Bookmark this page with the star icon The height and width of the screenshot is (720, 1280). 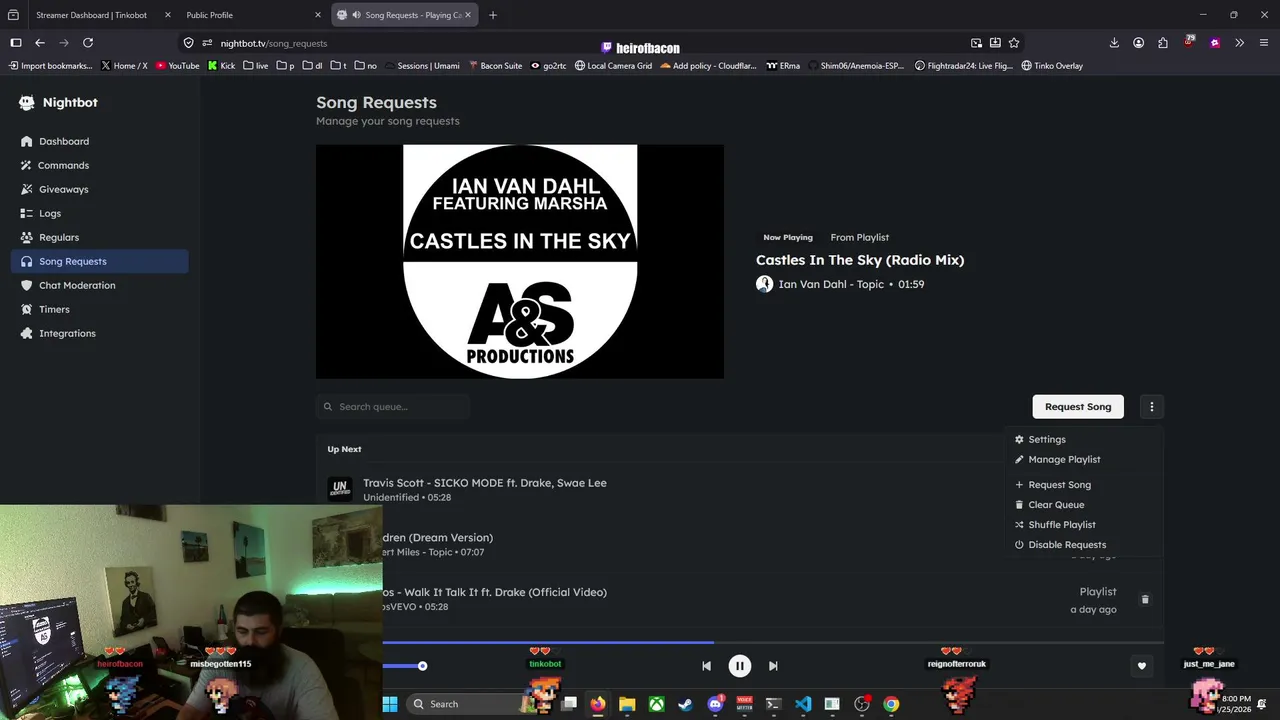1014,43
